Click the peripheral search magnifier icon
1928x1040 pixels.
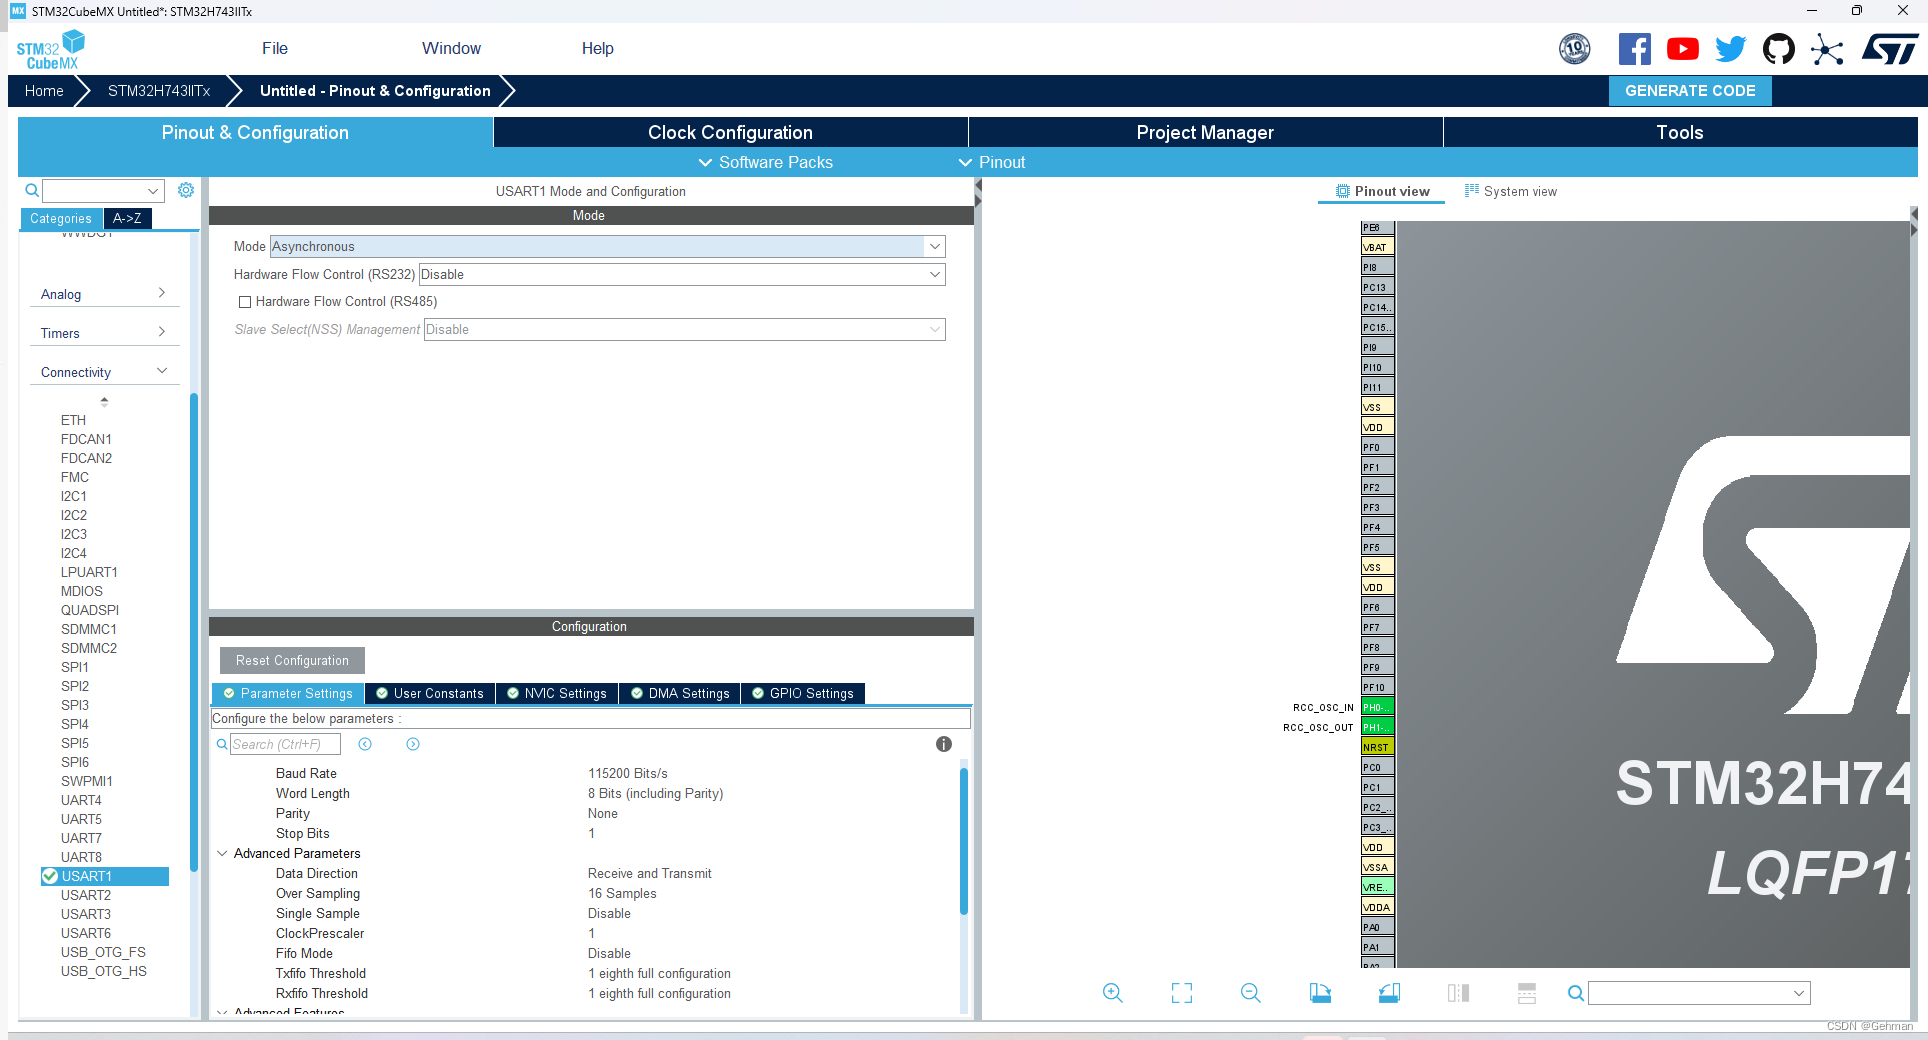pos(32,190)
